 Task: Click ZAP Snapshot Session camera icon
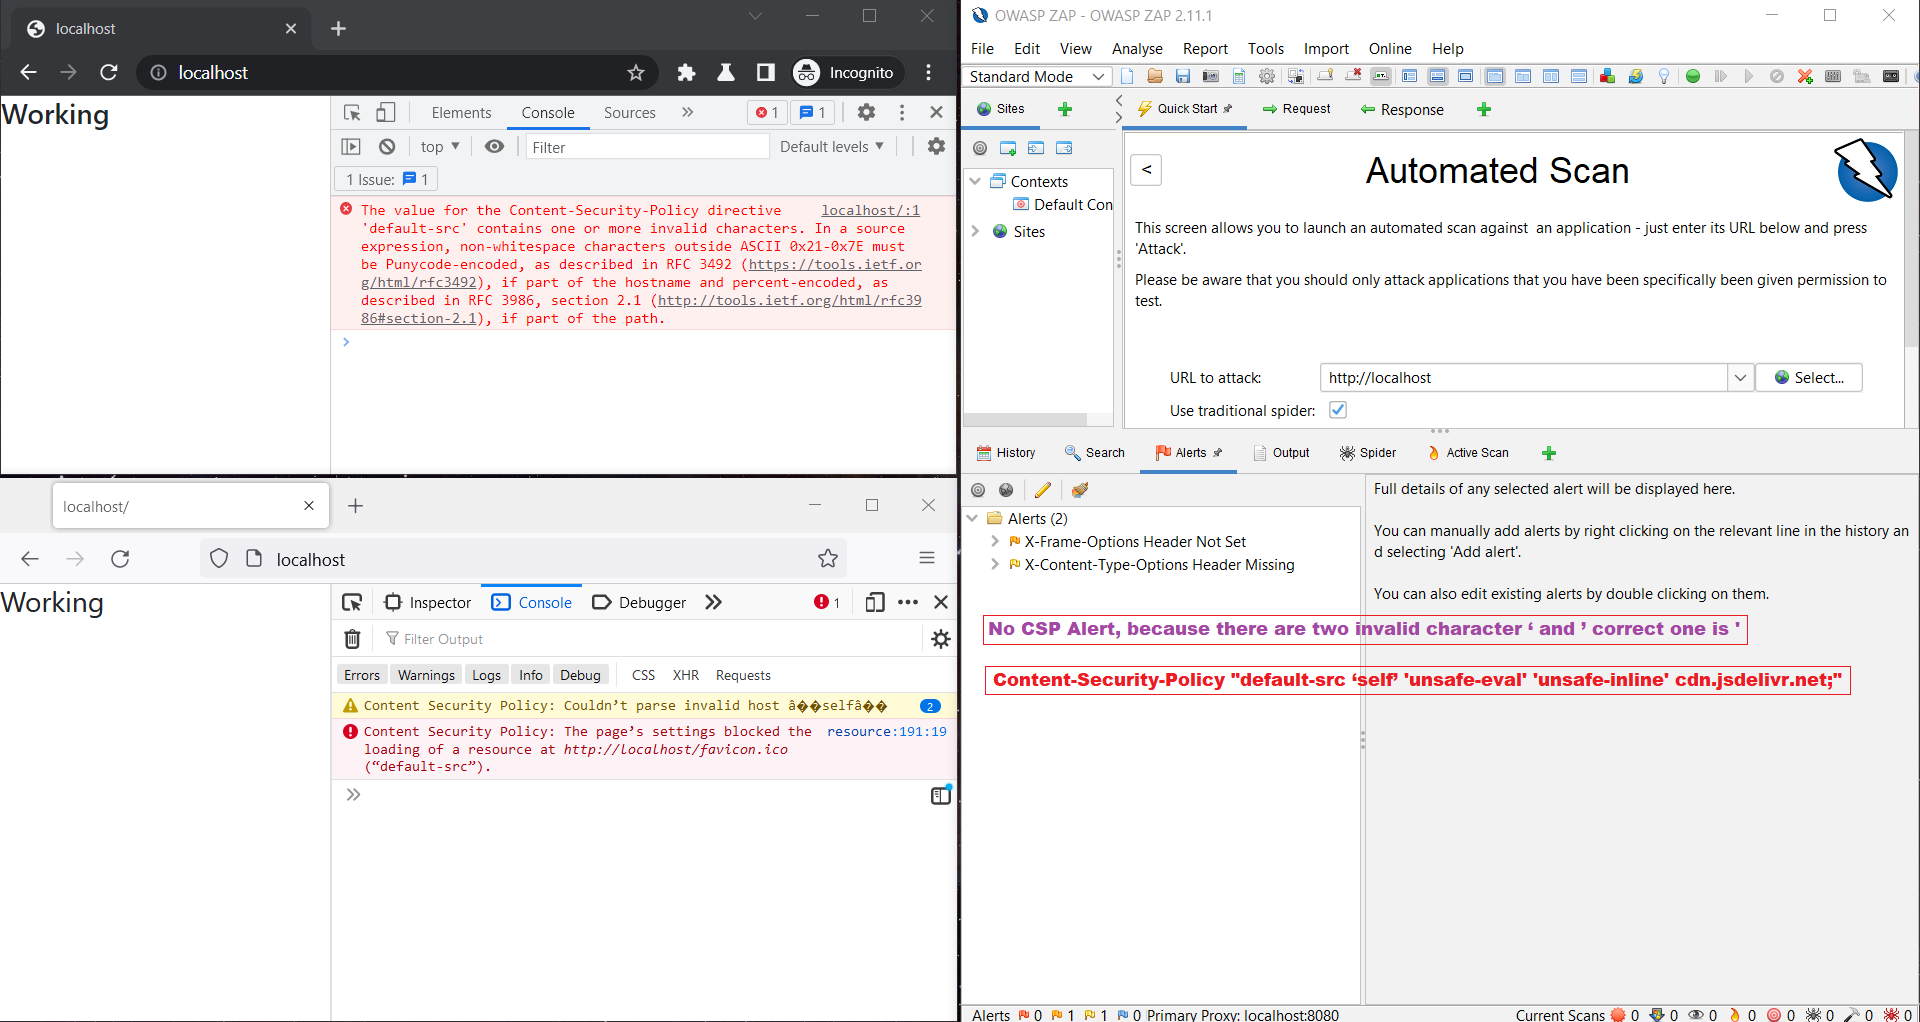1211,76
